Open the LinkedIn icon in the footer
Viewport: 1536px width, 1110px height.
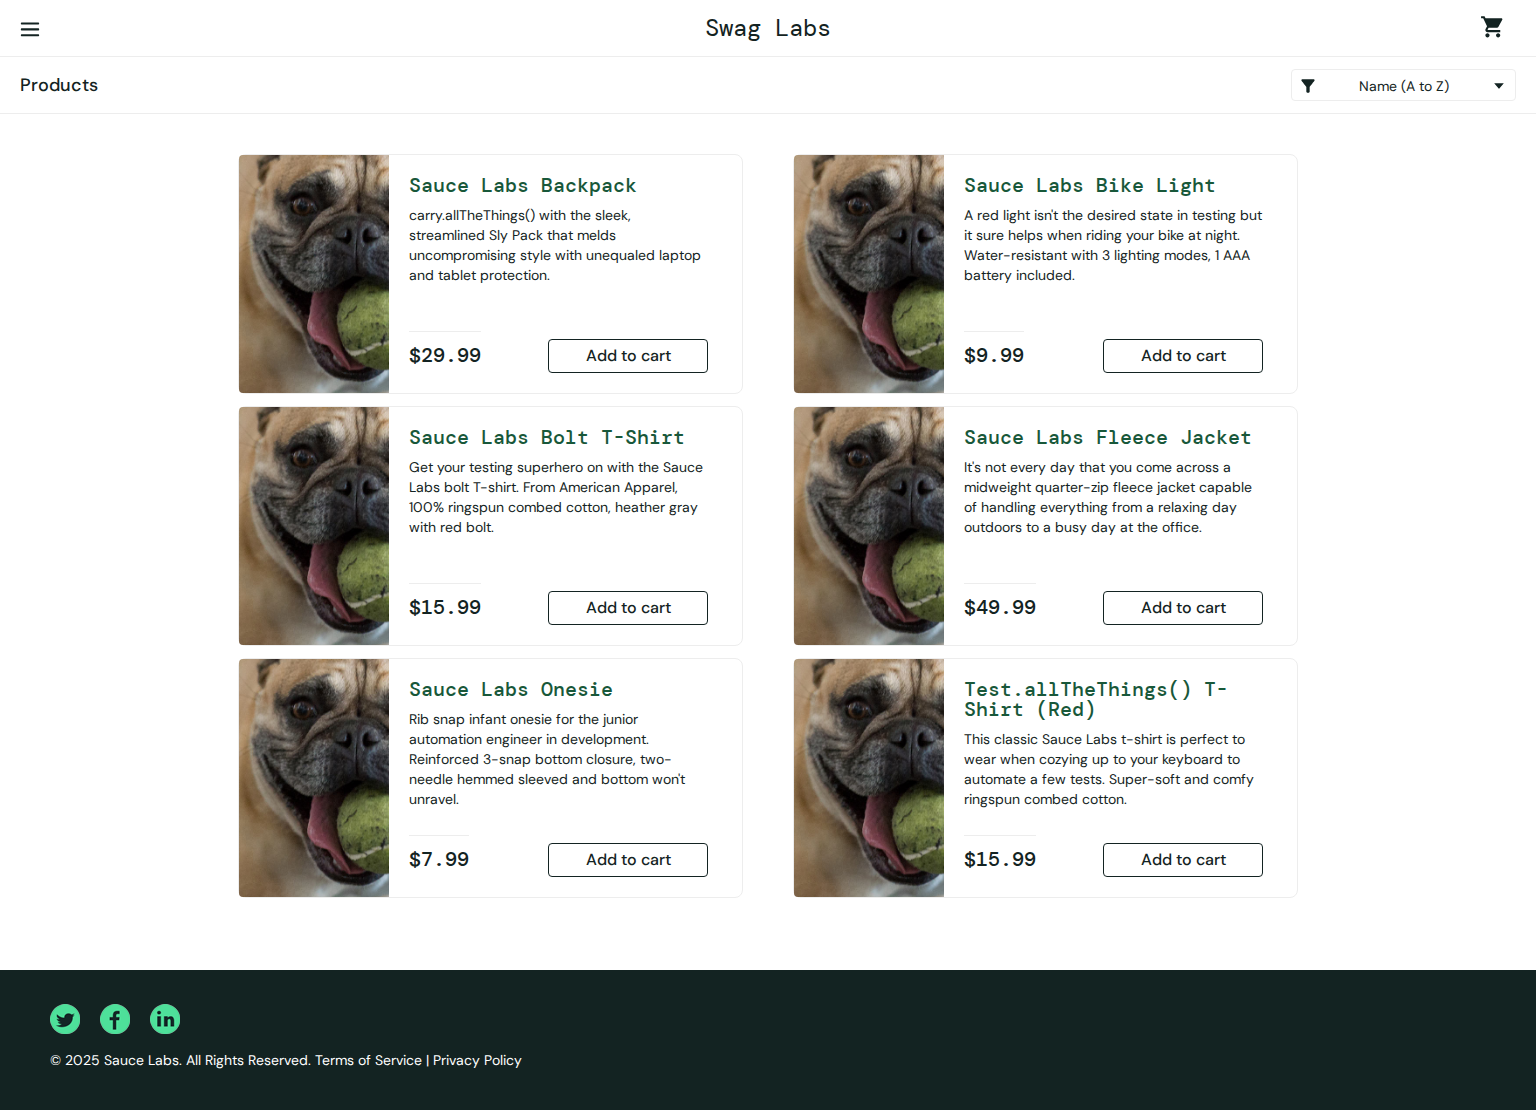(x=165, y=1019)
